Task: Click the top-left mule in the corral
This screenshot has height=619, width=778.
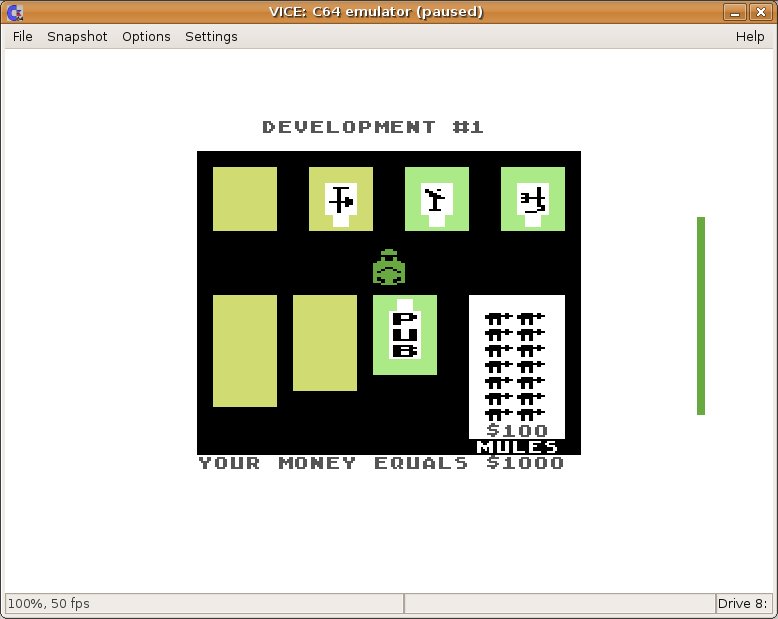Action: click(x=499, y=318)
